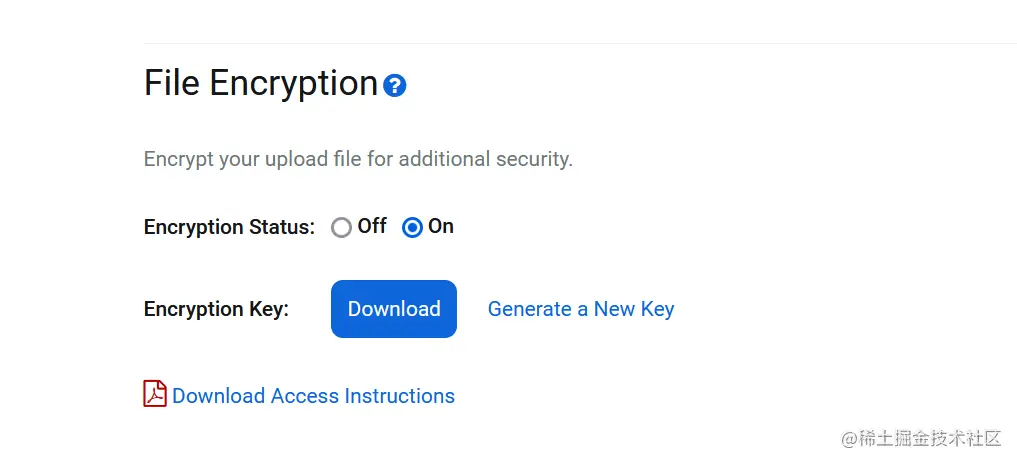Click the 稀土掘金技术社区 watermark text
The width and height of the screenshot is (1017, 464).
tap(922, 439)
